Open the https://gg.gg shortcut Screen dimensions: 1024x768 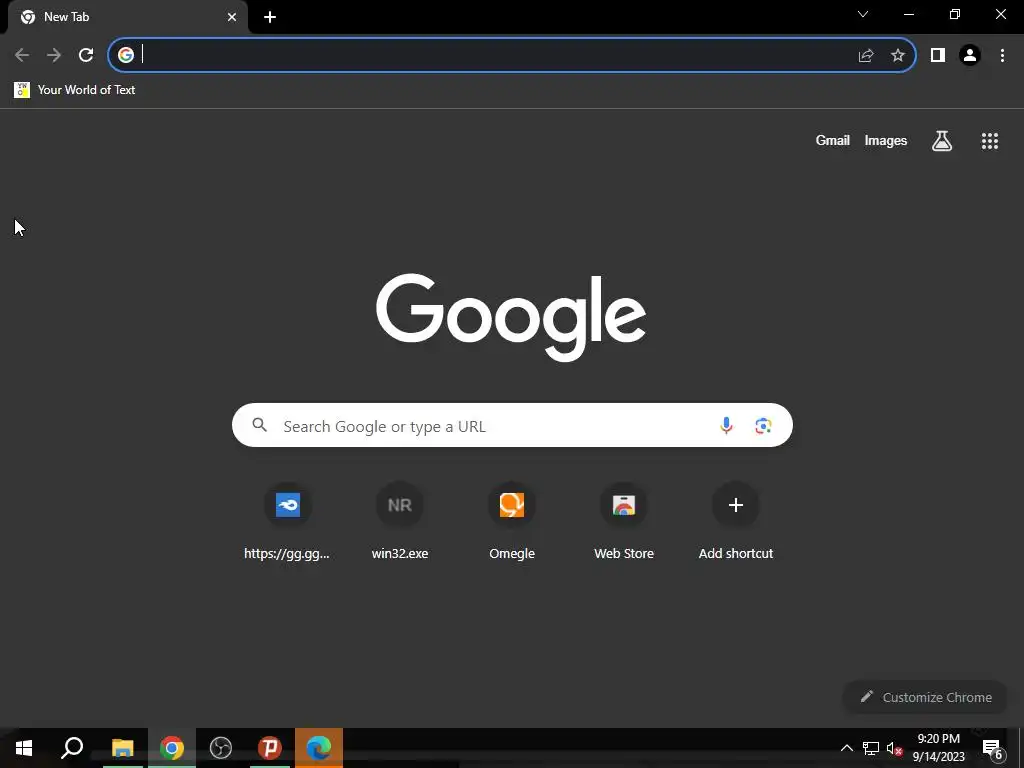point(287,522)
